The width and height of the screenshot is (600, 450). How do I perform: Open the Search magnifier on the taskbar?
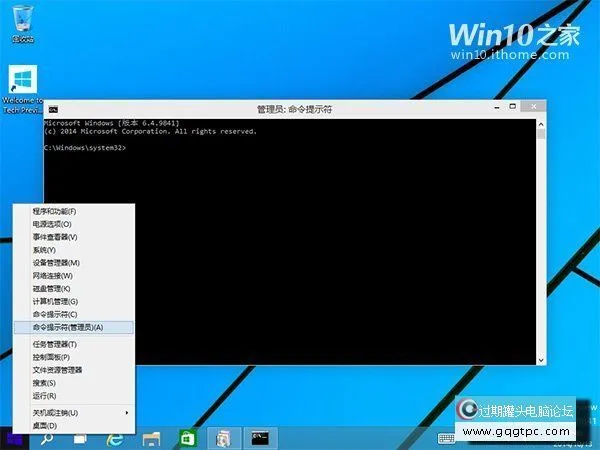(49, 438)
